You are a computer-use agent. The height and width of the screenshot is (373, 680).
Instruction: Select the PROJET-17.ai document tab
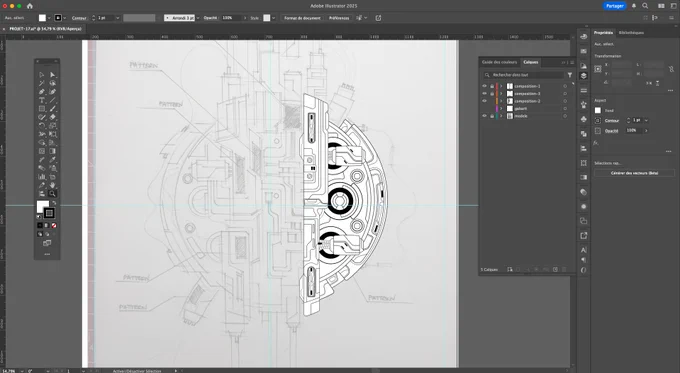[x=45, y=29]
